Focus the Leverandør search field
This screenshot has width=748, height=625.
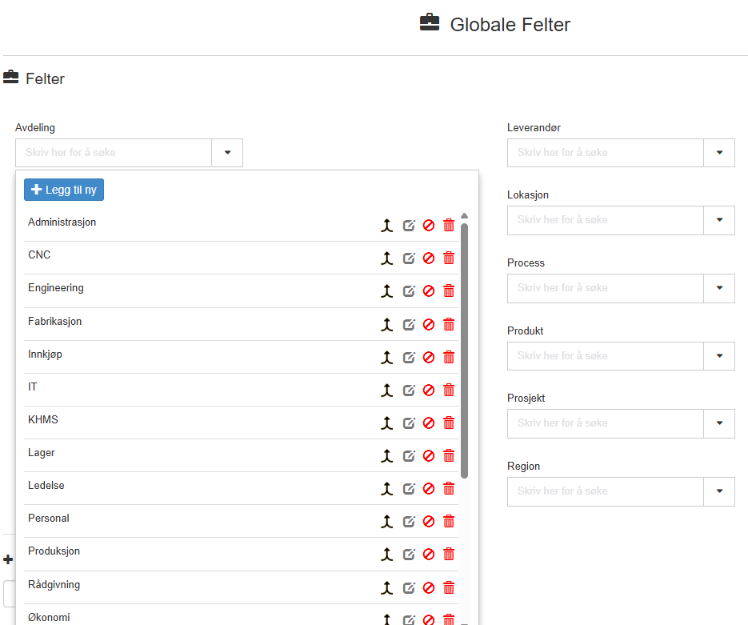tap(605, 153)
